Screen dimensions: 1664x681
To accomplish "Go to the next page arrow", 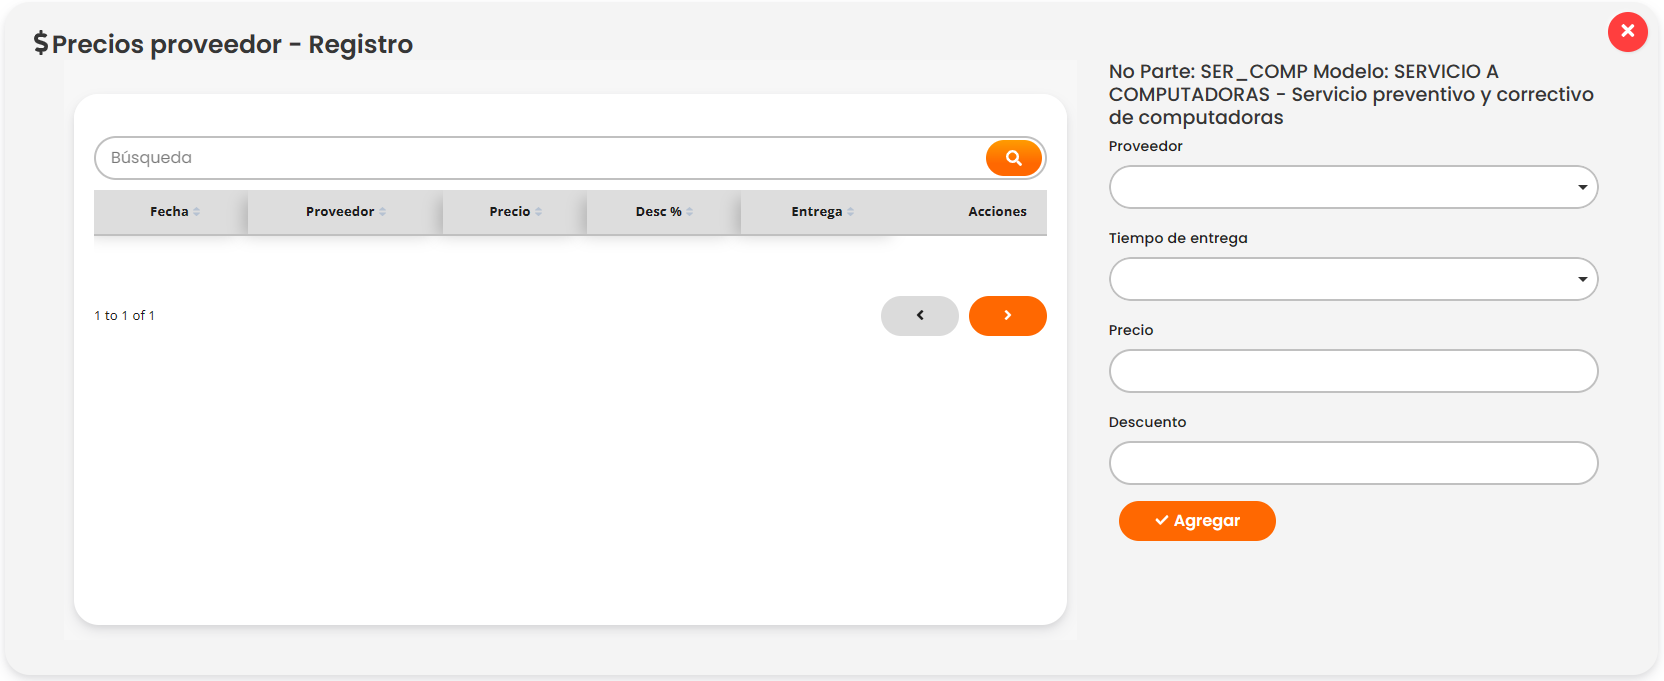I will (x=1007, y=316).
